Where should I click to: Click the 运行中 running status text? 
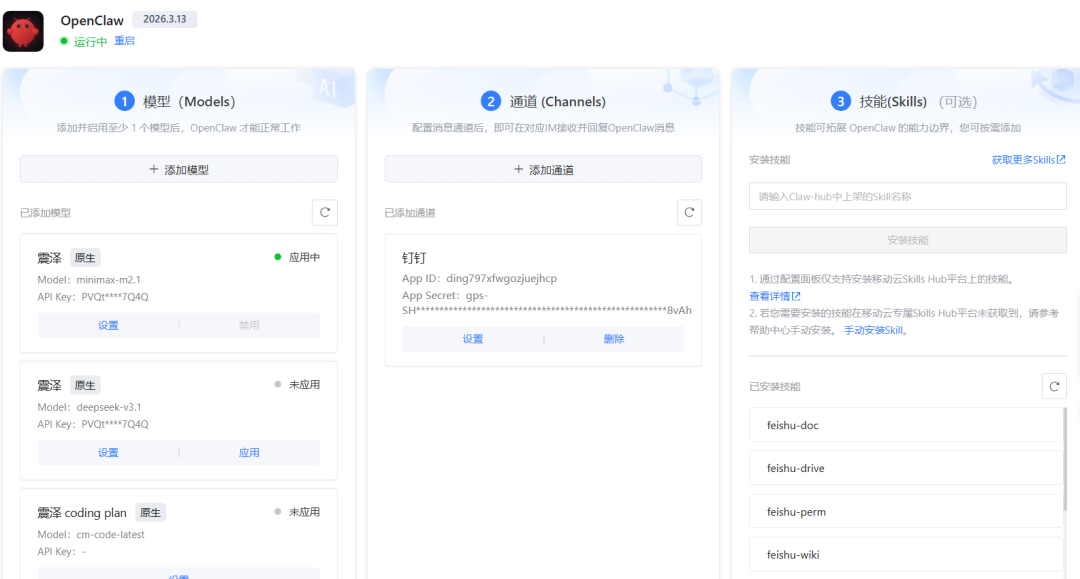tap(90, 41)
